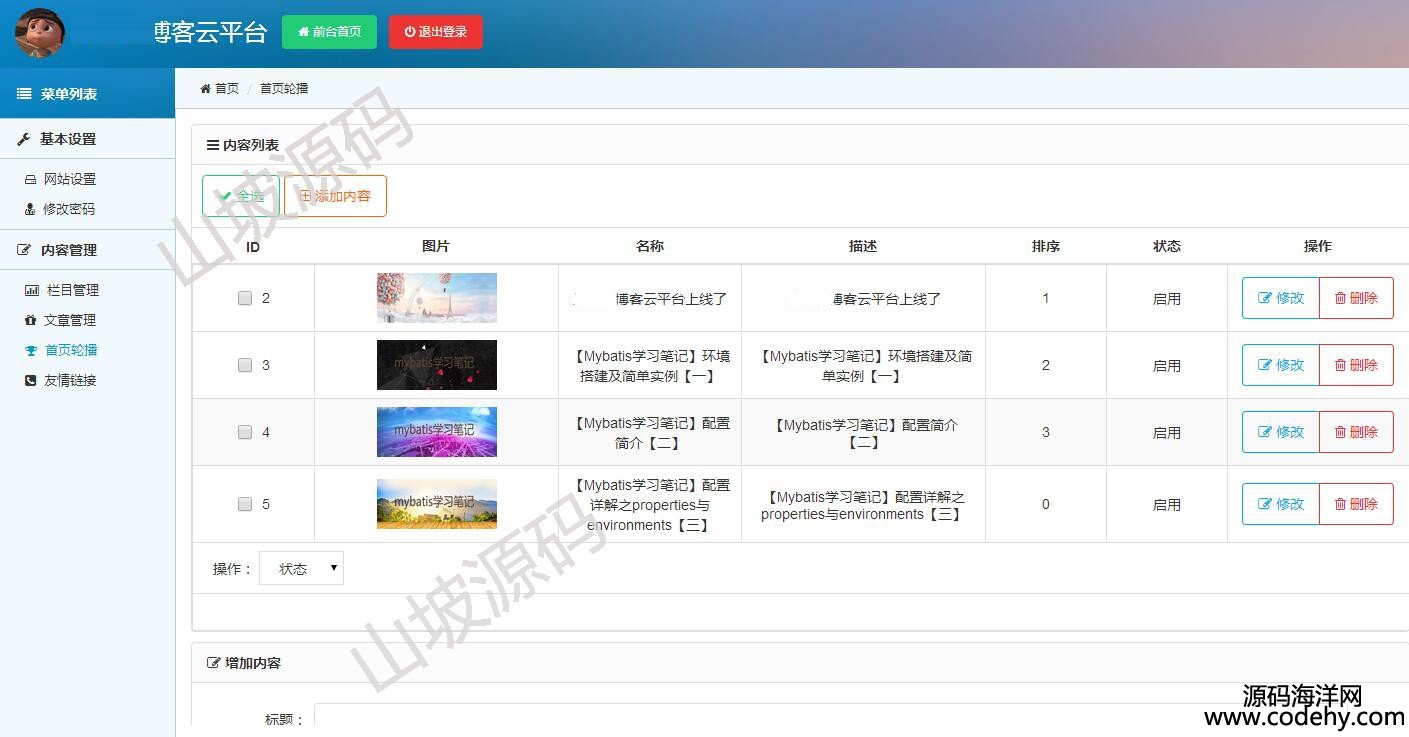Collapse the 内容管理 sidebar section

pyautogui.click(x=68, y=250)
